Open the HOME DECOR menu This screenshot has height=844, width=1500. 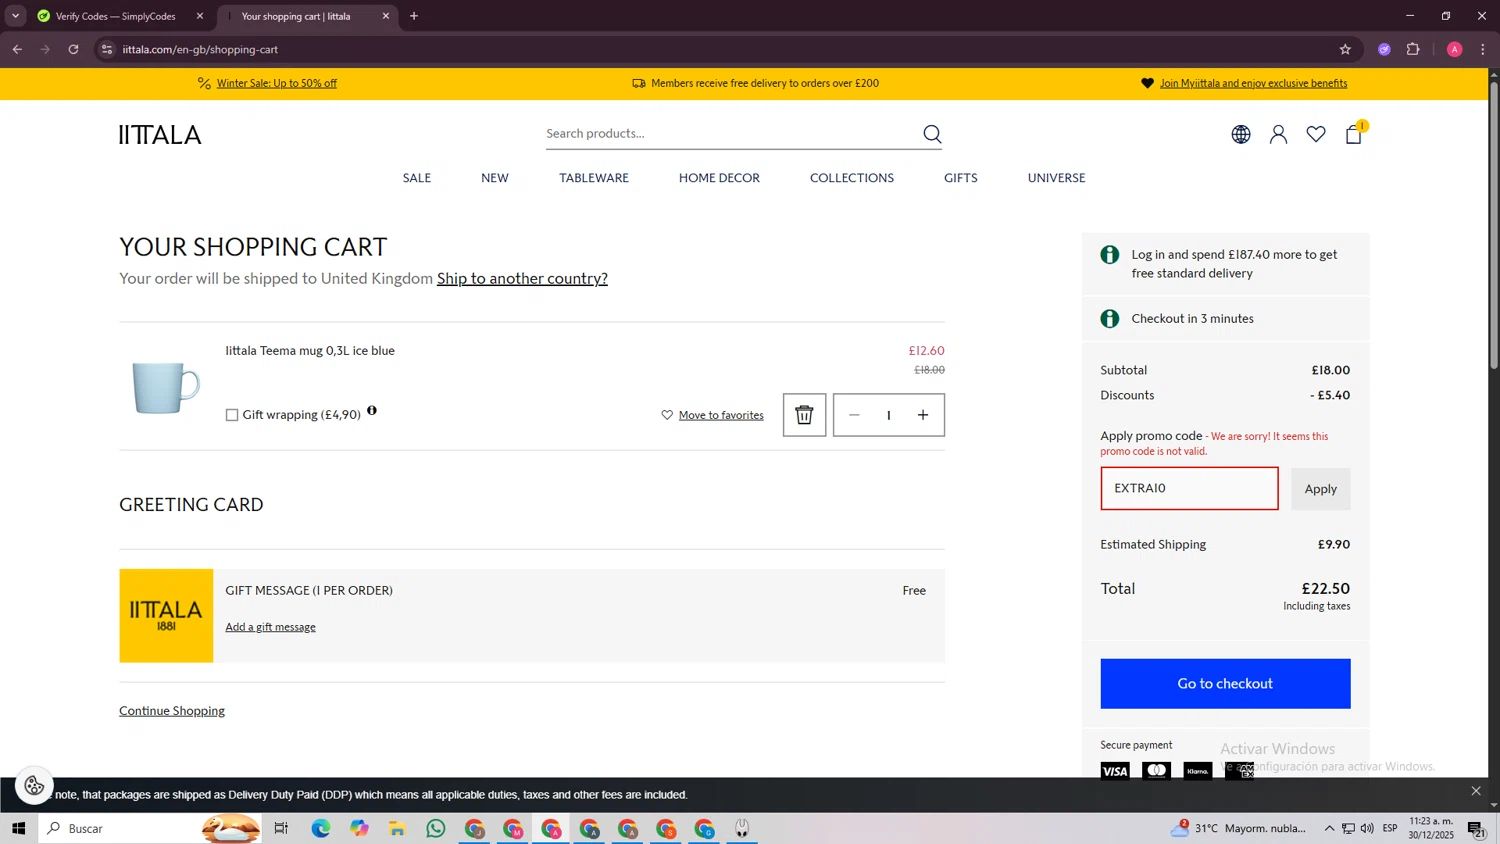tap(719, 178)
